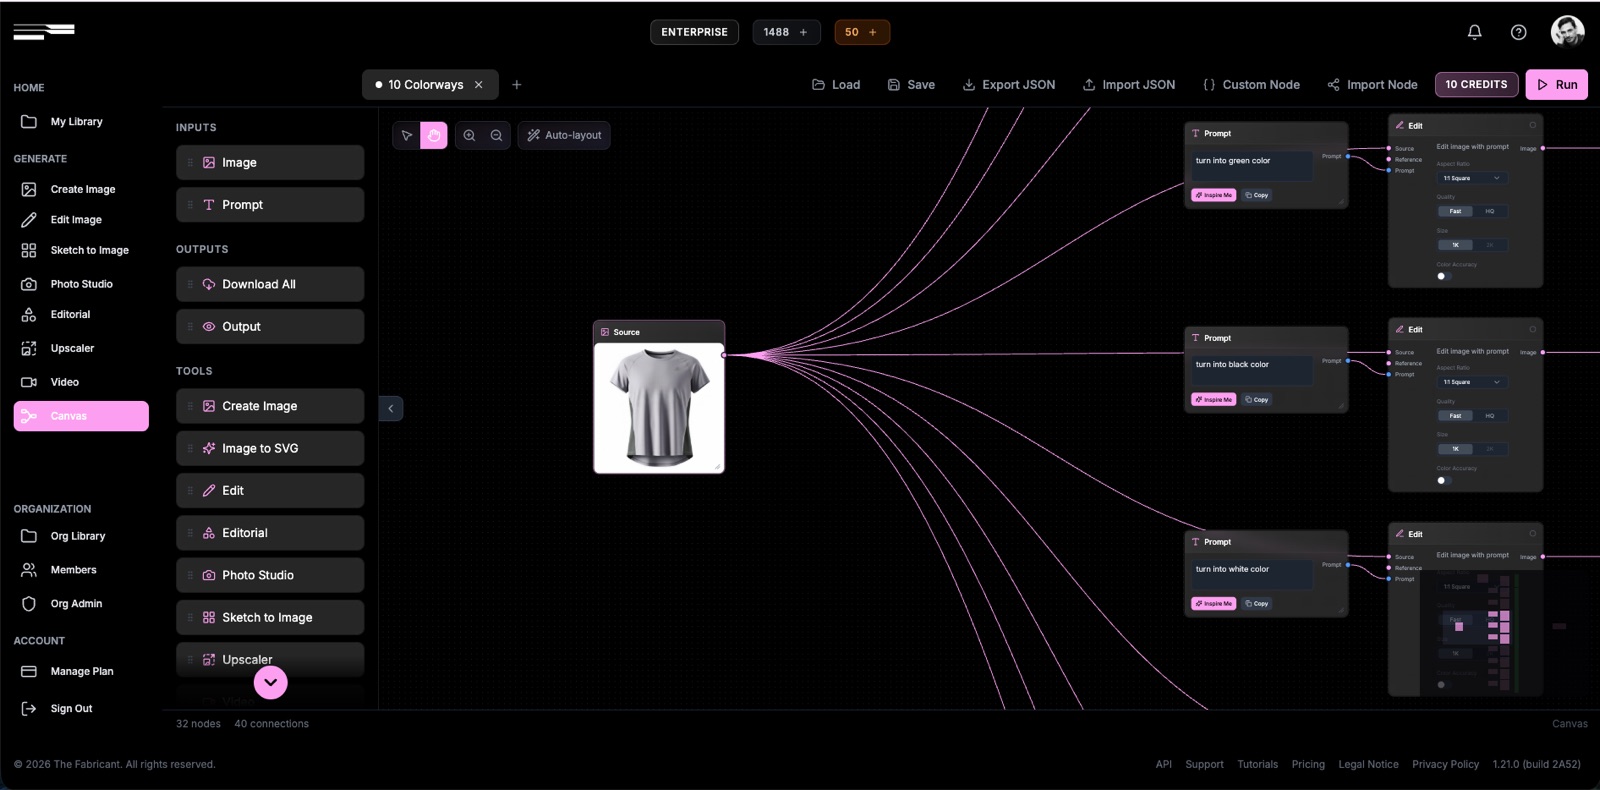The width and height of the screenshot is (1600, 790).
Task: Open the help question mark icon
Action: (1518, 32)
